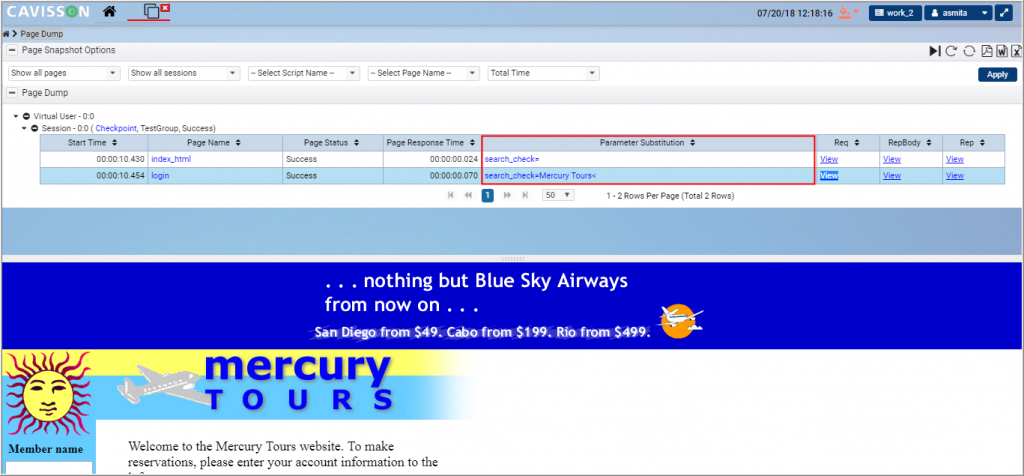
Task: Toggle full screen with the expand arrows button
Action: (1003, 12)
